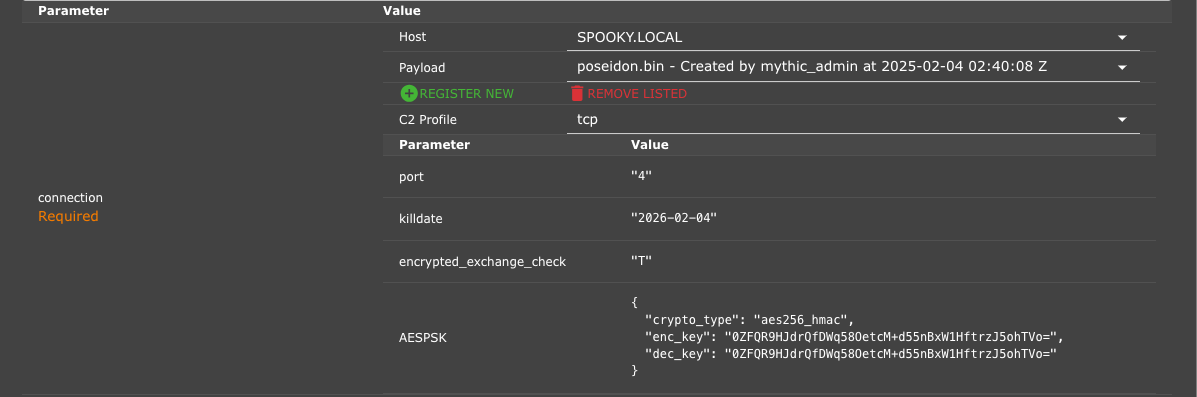This screenshot has width=1197, height=397.
Task: Click the top Value column header
Action: click(x=402, y=11)
